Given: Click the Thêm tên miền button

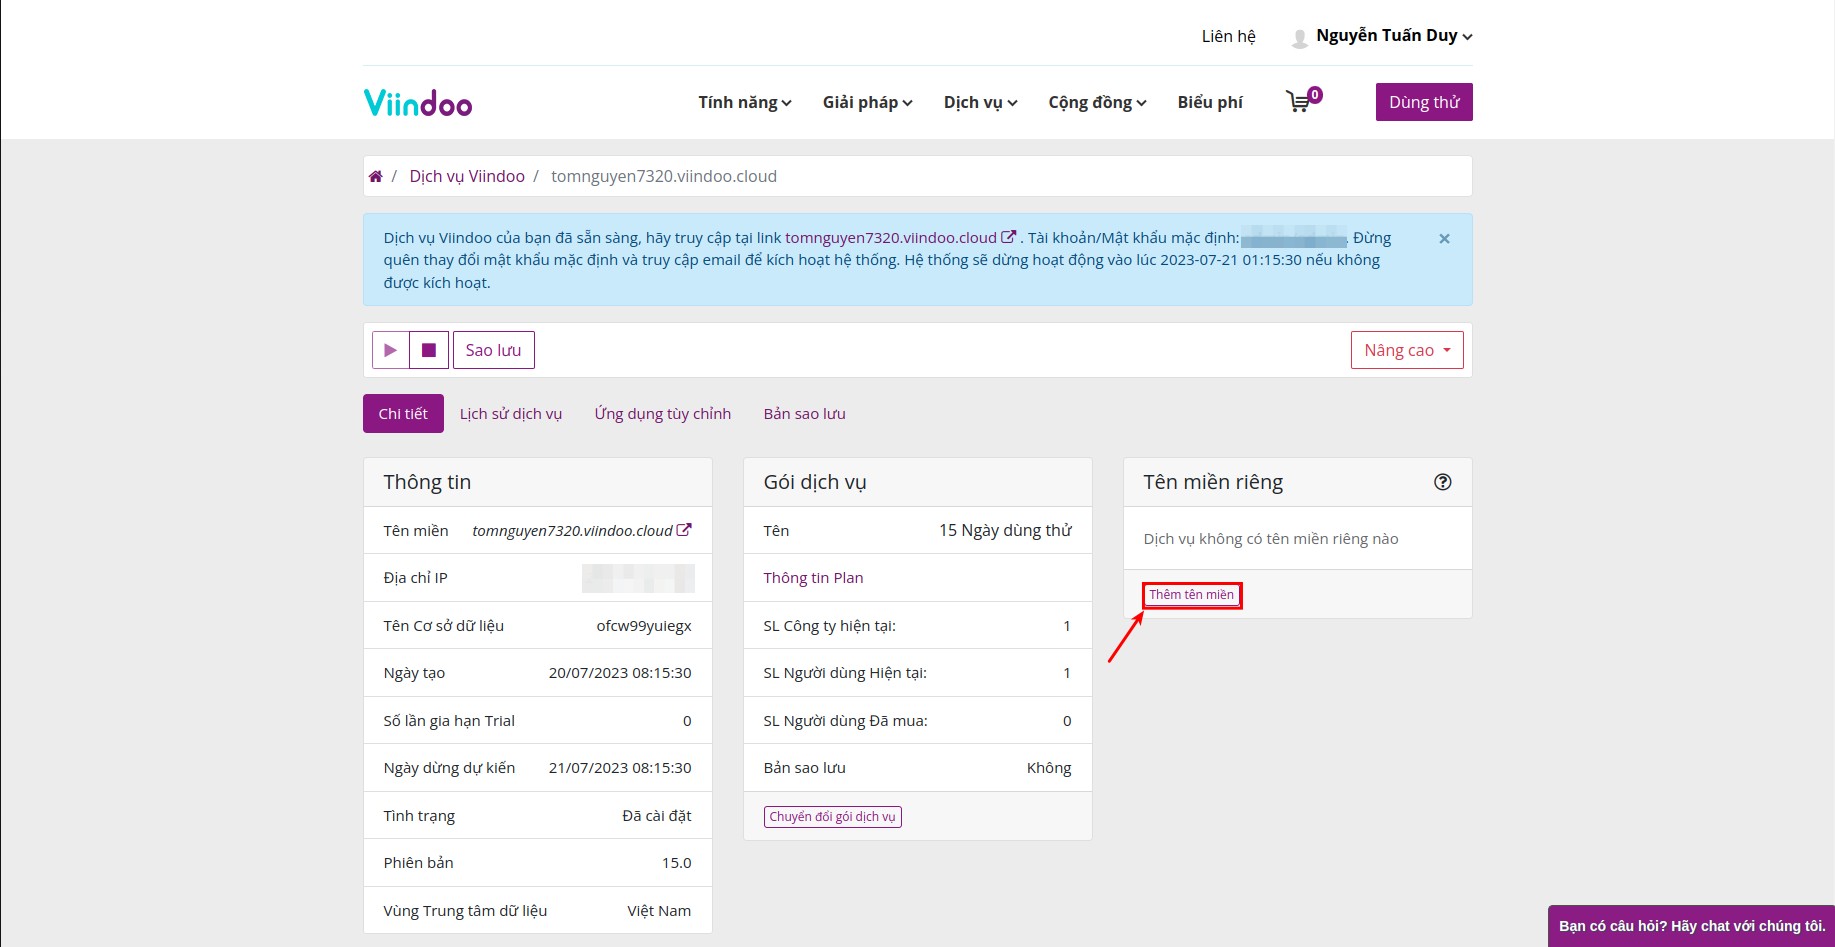Looking at the screenshot, I should [1191, 595].
